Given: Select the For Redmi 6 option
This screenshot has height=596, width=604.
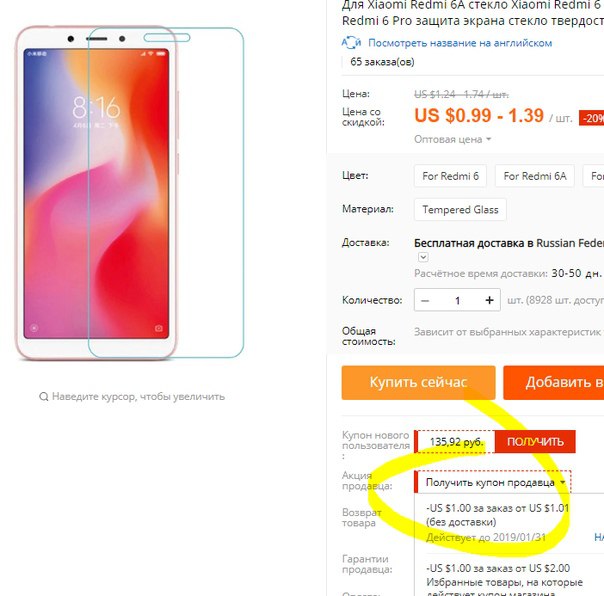Looking at the screenshot, I should click(450, 176).
